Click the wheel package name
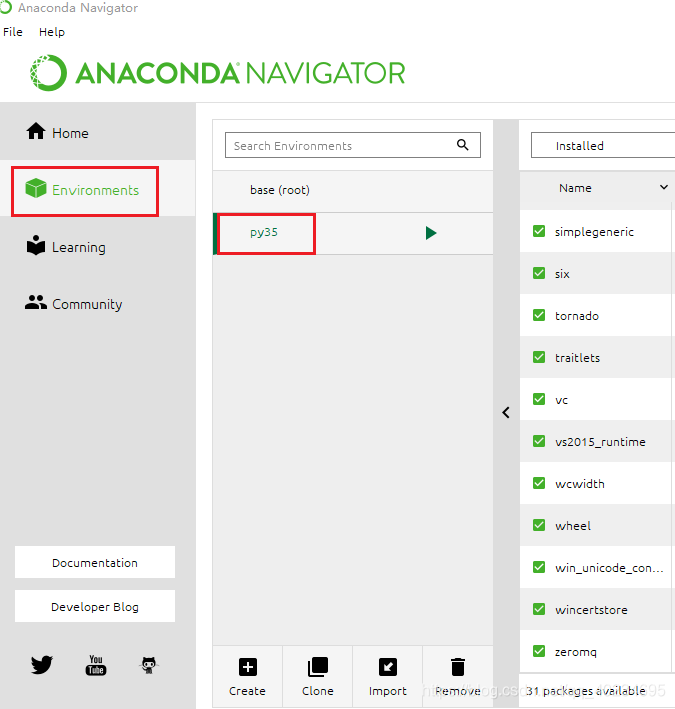 (573, 525)
